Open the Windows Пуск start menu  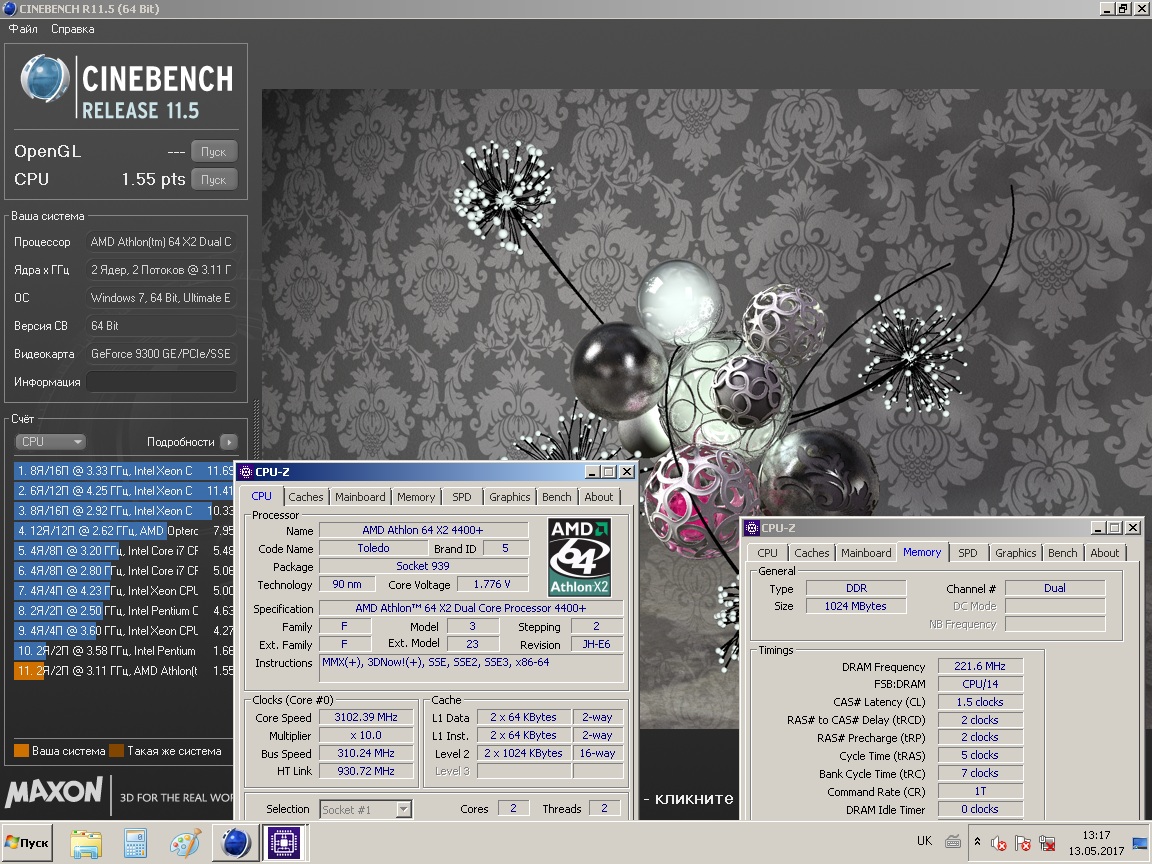27,843
